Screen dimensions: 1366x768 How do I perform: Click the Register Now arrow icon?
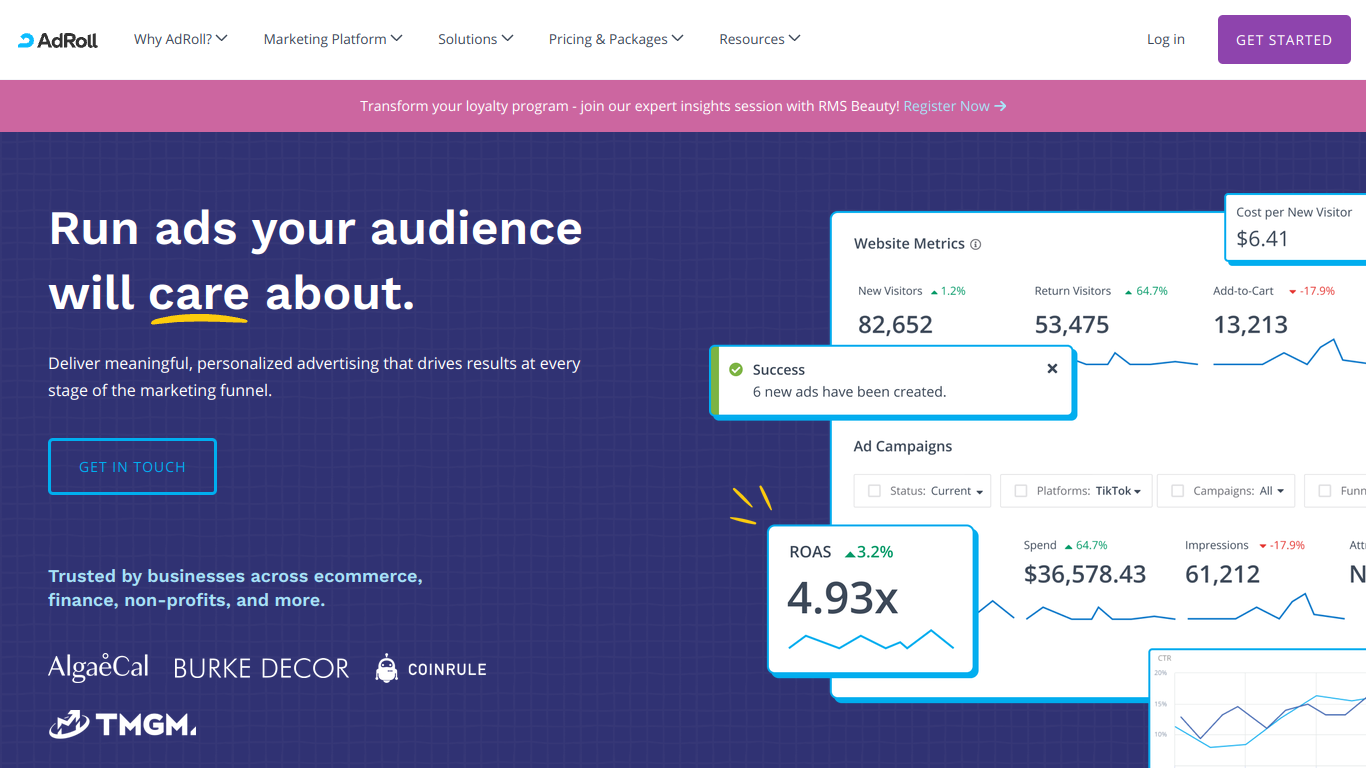pyautogui.click(x=1001, y=106)
